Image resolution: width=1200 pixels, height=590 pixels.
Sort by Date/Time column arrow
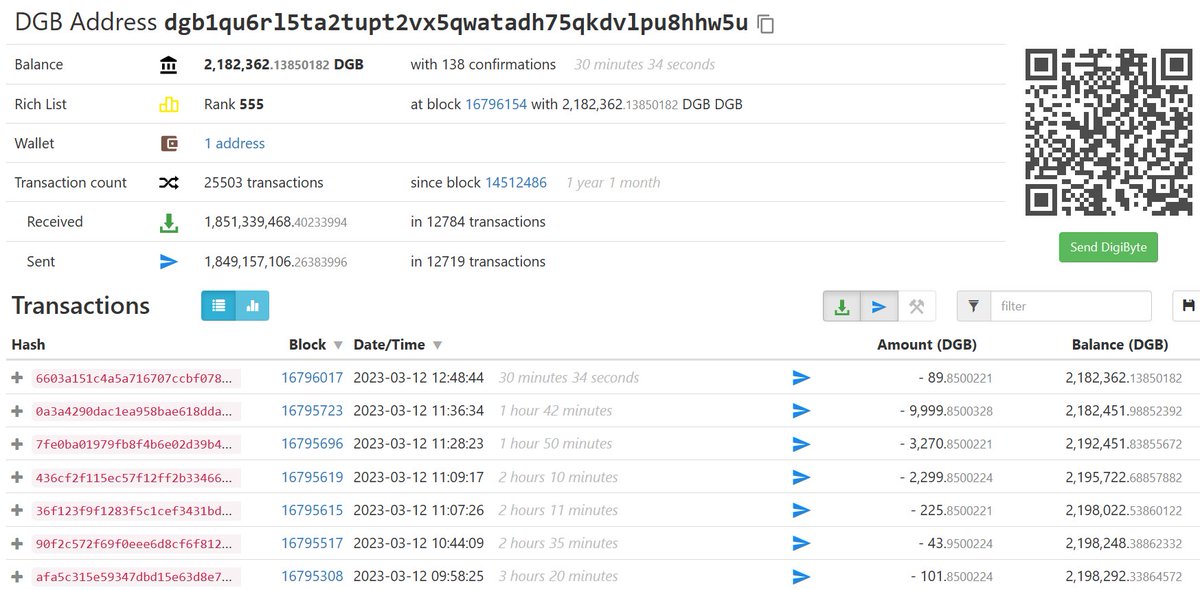pos(437,345)
